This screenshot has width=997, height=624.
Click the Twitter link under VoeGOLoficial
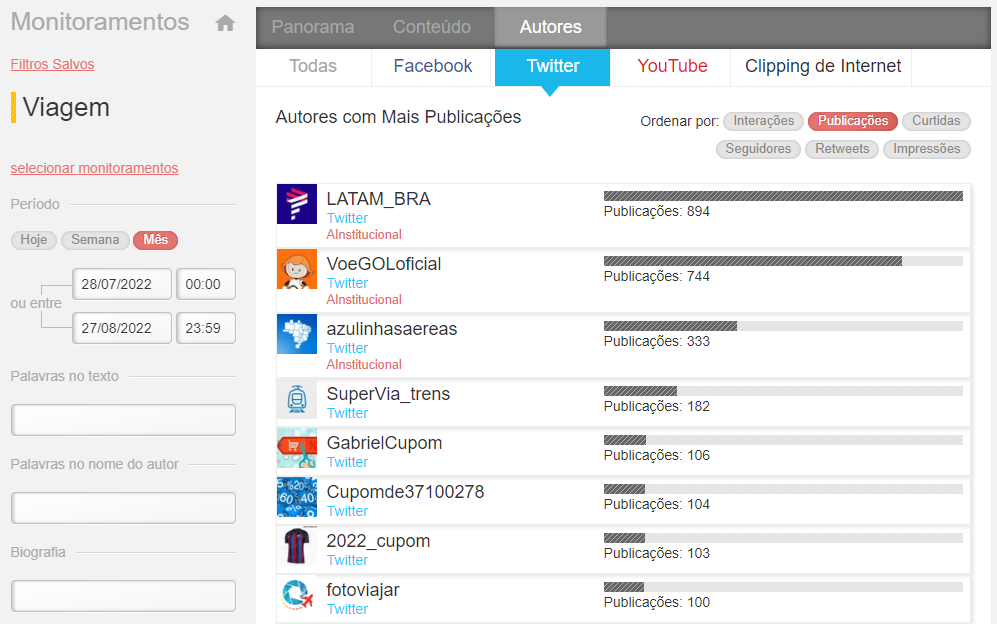click(x=347, y=283)
